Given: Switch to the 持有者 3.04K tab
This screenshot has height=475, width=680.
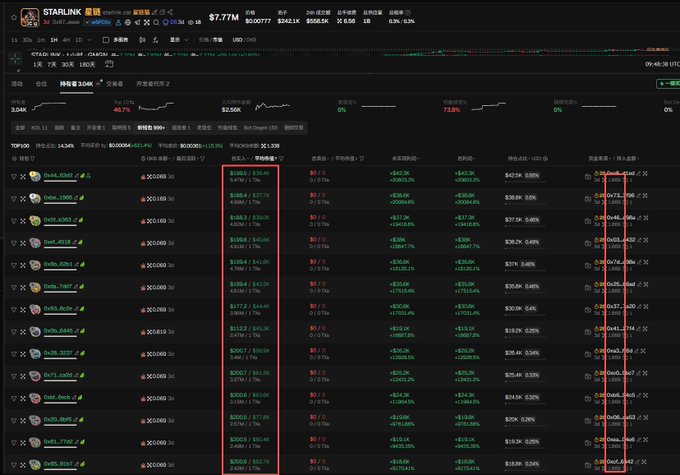Looking at the screenshot, I should point(76,84).
